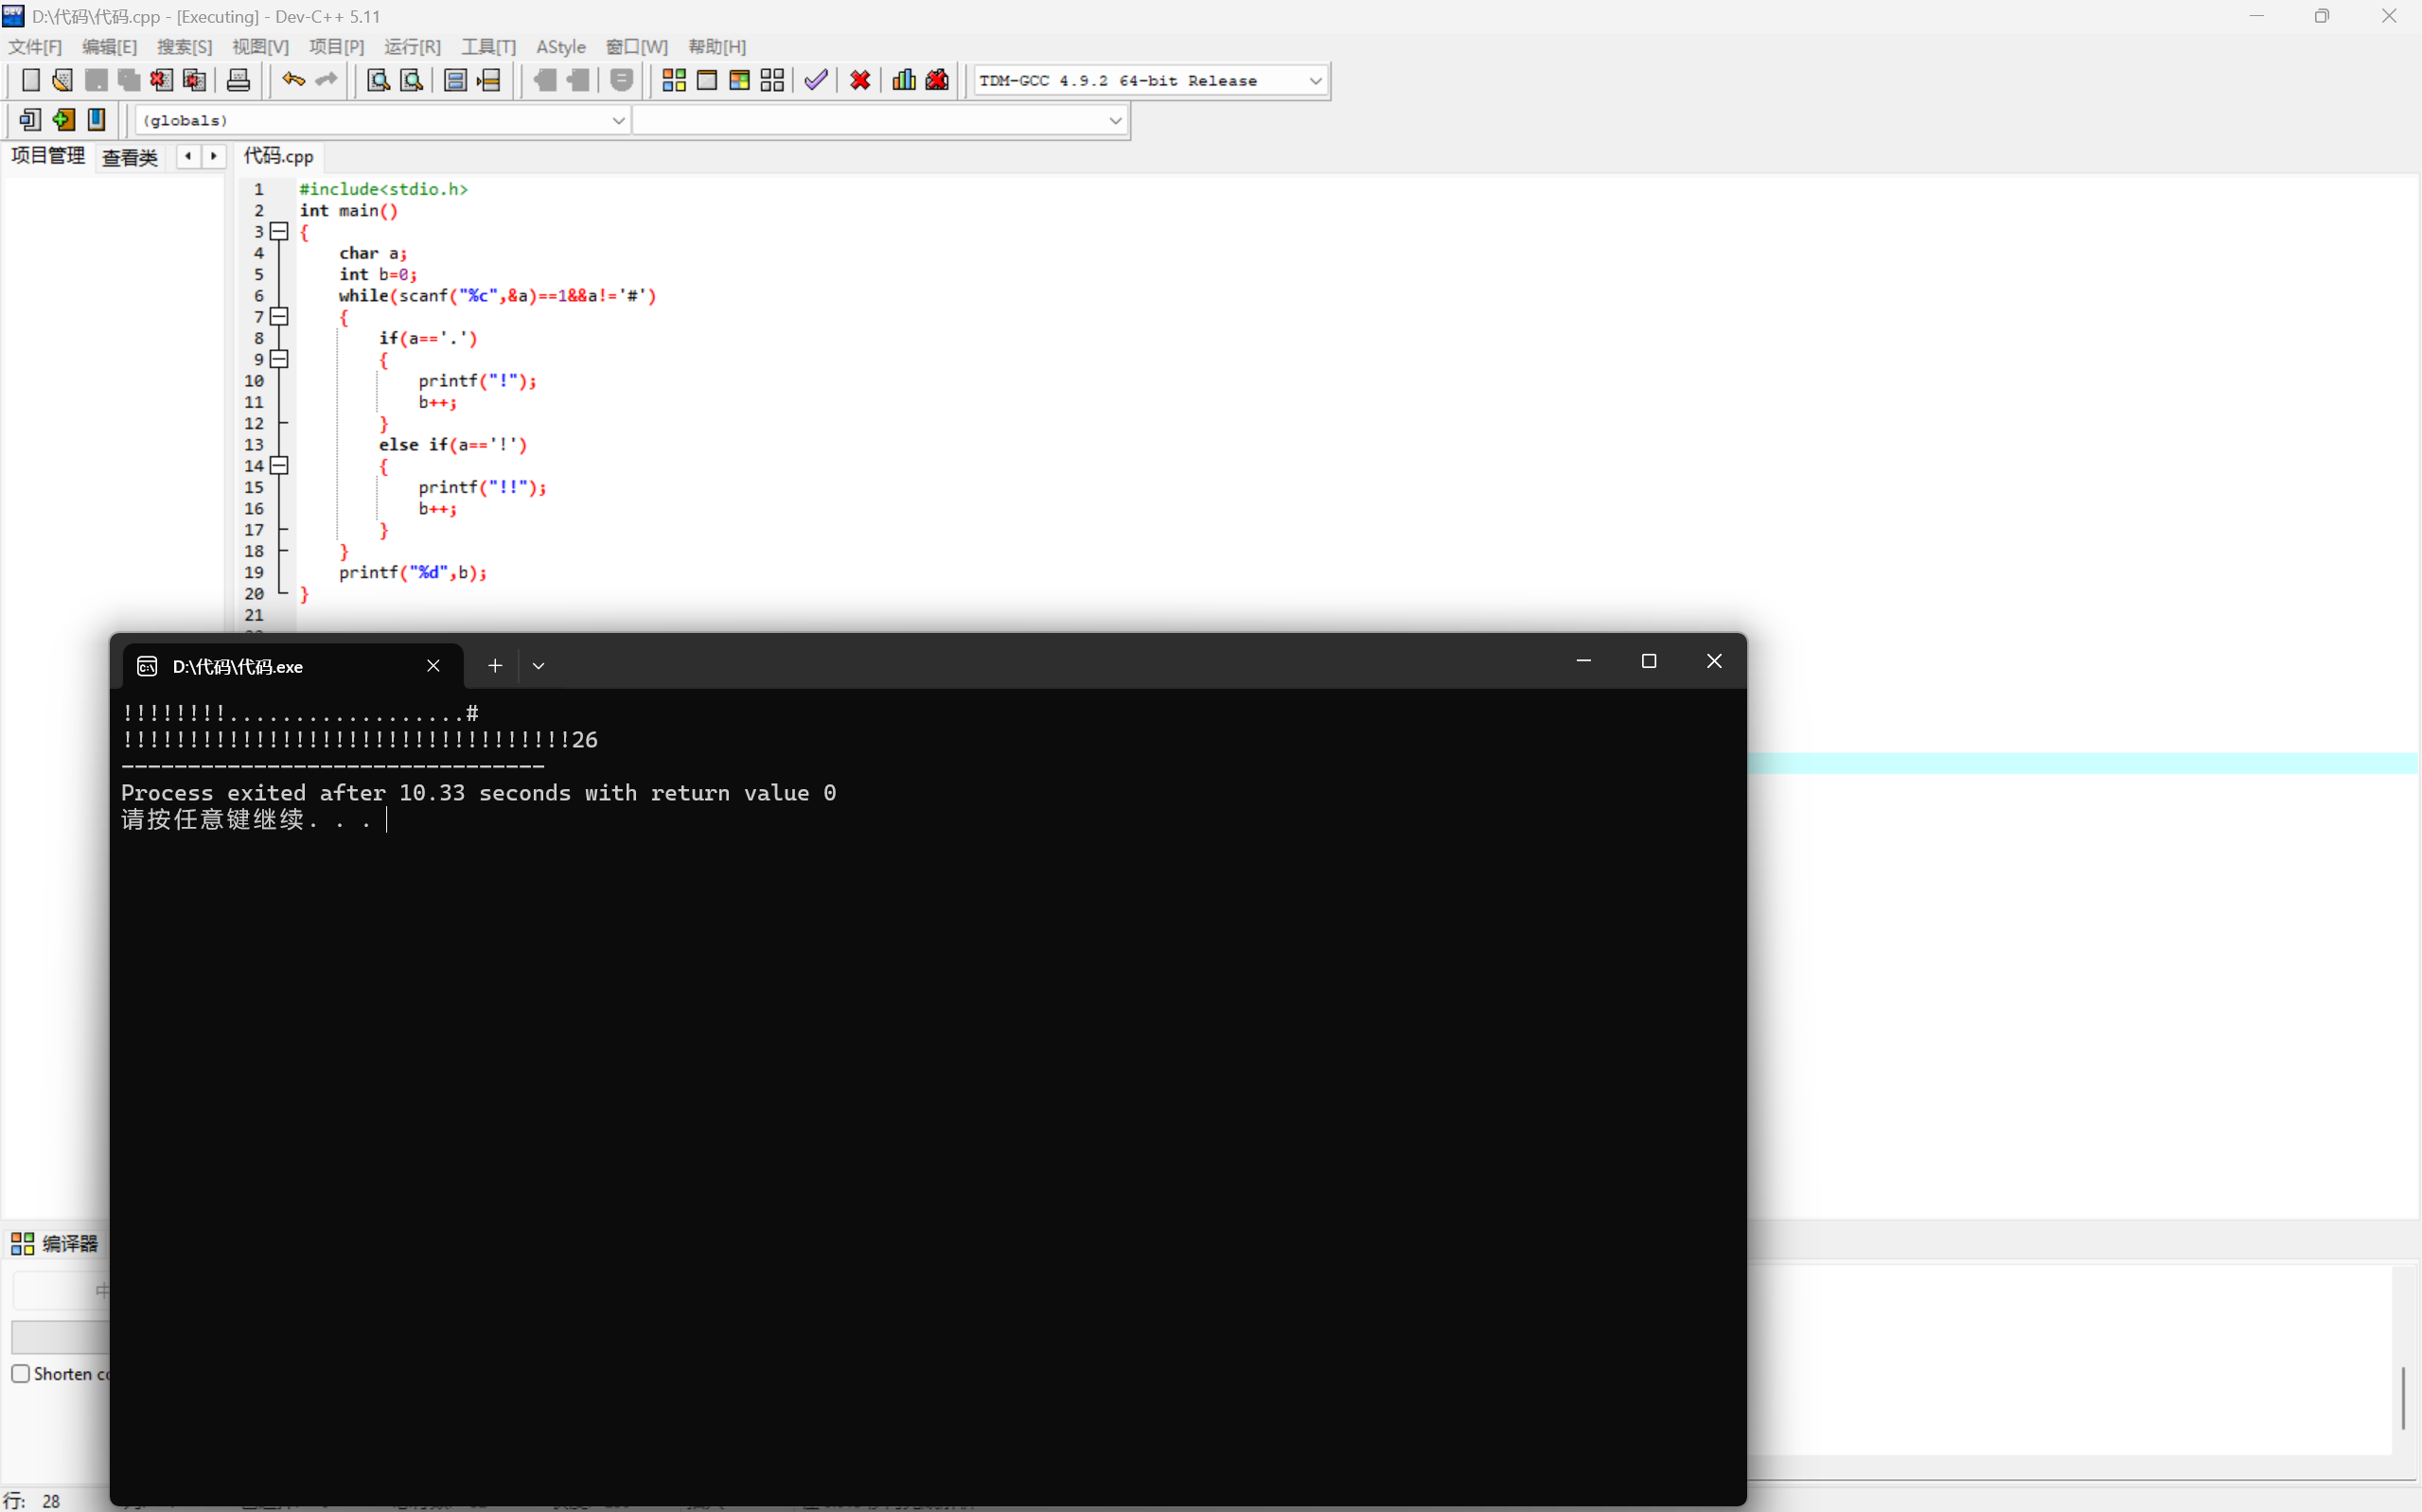
Task: Toggle the Shorten compiler paths checkbox
Action: (x=21, y=1373)
